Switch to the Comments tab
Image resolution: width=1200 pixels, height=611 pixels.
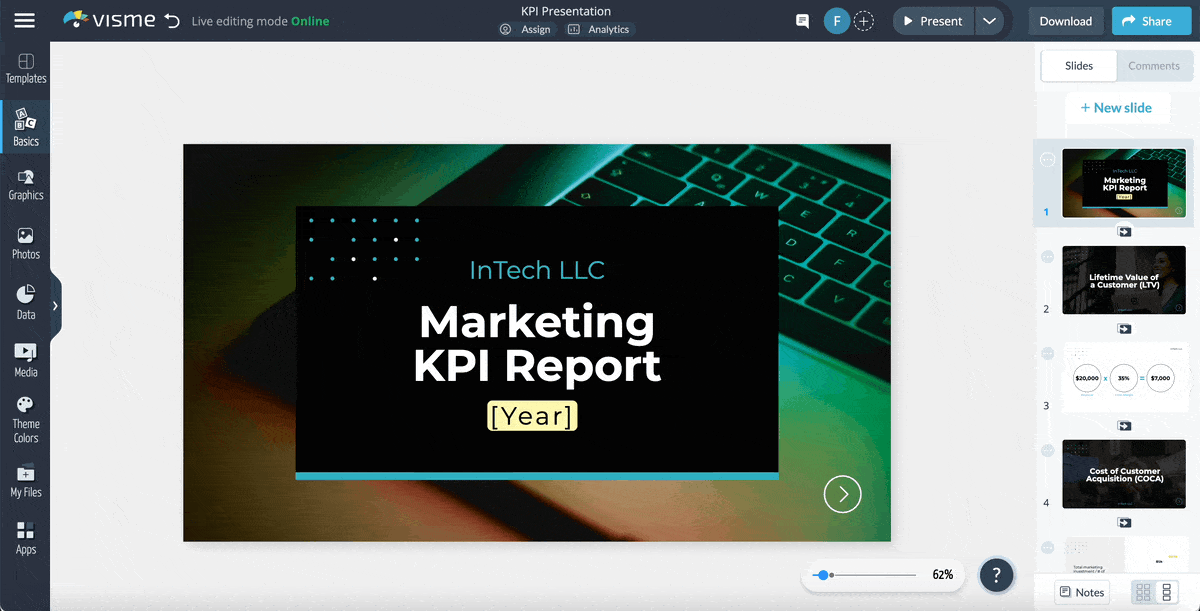pos(1154,66)
